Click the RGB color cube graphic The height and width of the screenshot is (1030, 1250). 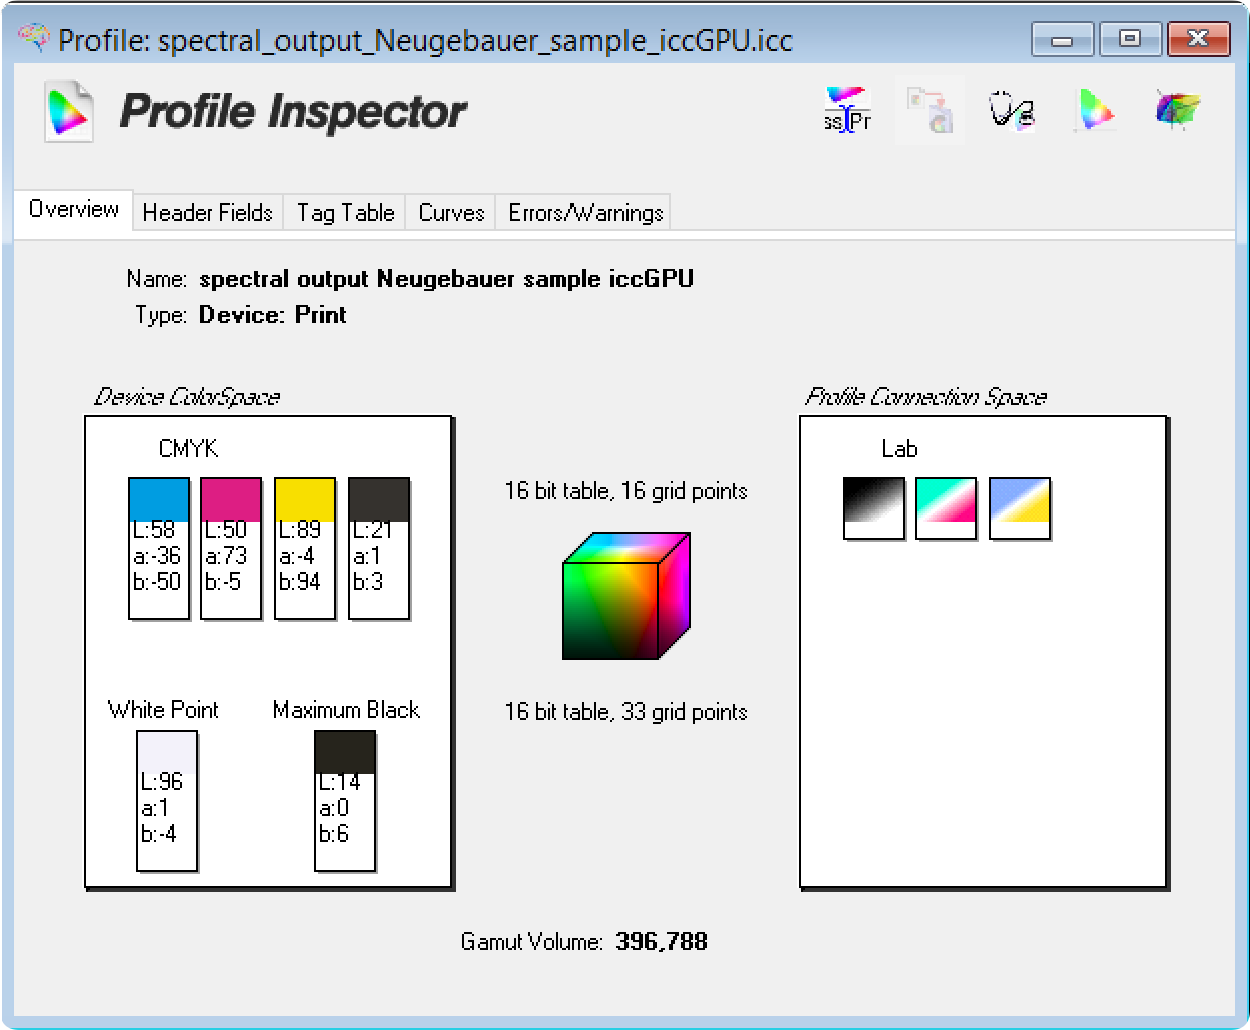click(x=626, y=597)
